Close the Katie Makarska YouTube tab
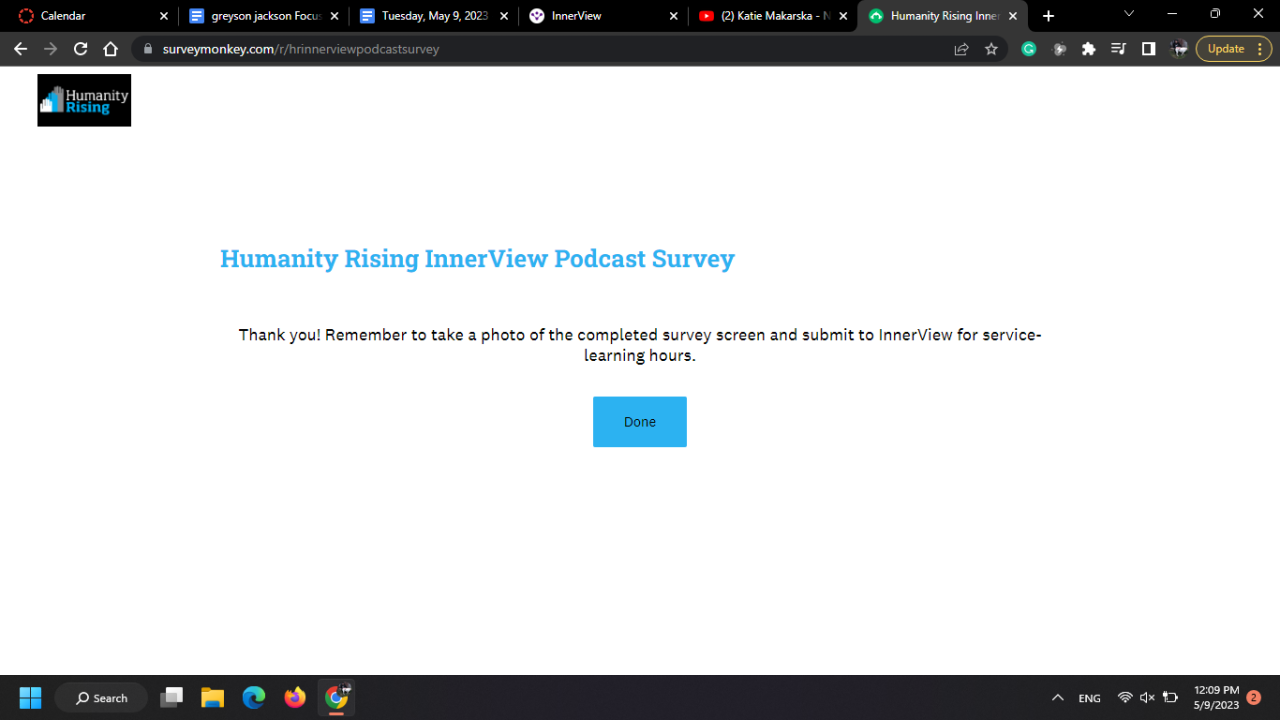 [x=843, y=16]
